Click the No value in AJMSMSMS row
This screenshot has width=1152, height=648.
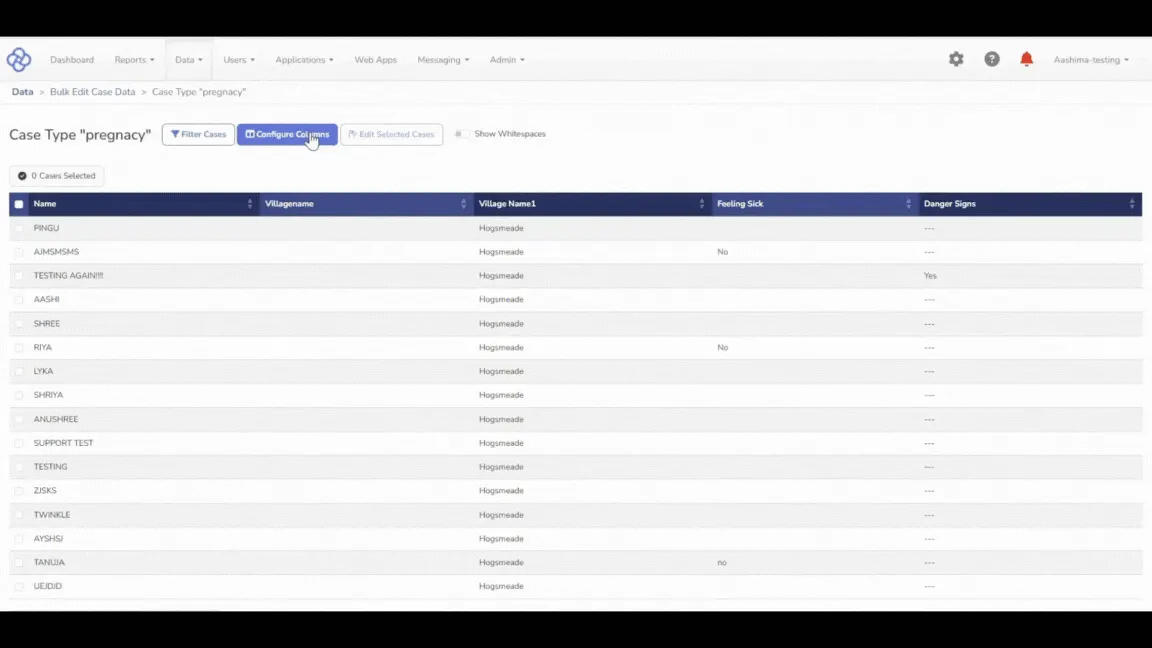tap(723, 252)
